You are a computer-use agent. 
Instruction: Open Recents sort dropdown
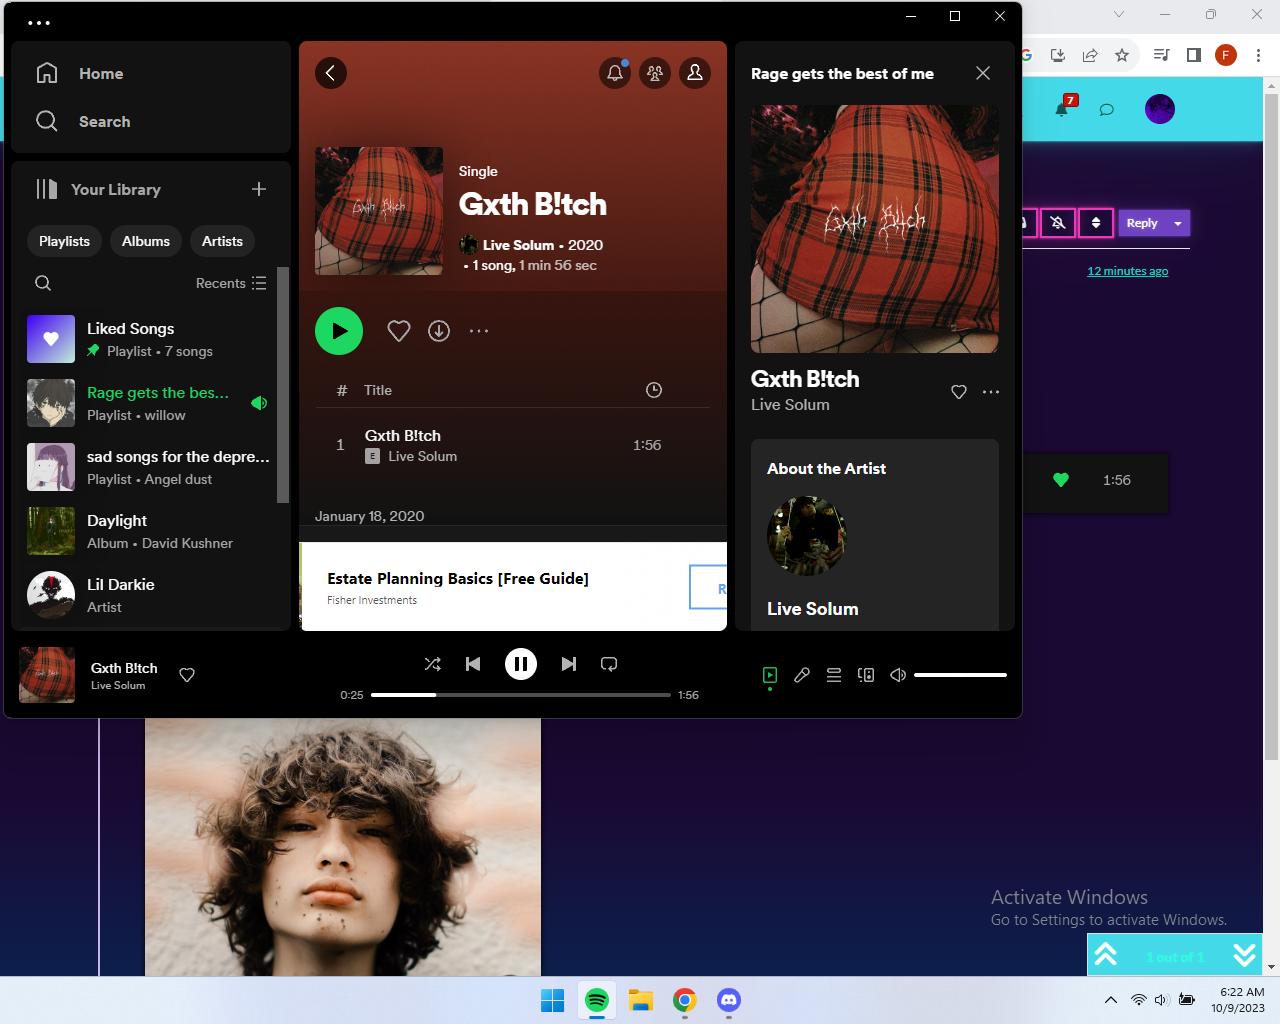(231, 283)
